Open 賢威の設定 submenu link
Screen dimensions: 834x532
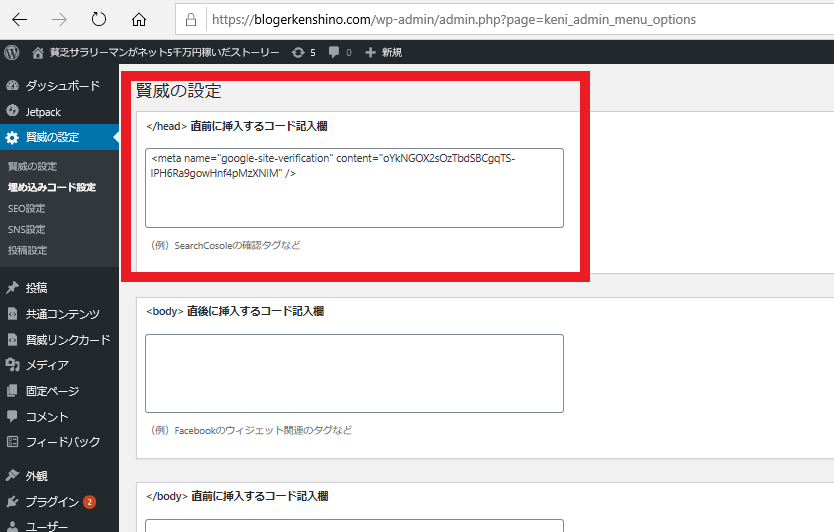point(32,167)
